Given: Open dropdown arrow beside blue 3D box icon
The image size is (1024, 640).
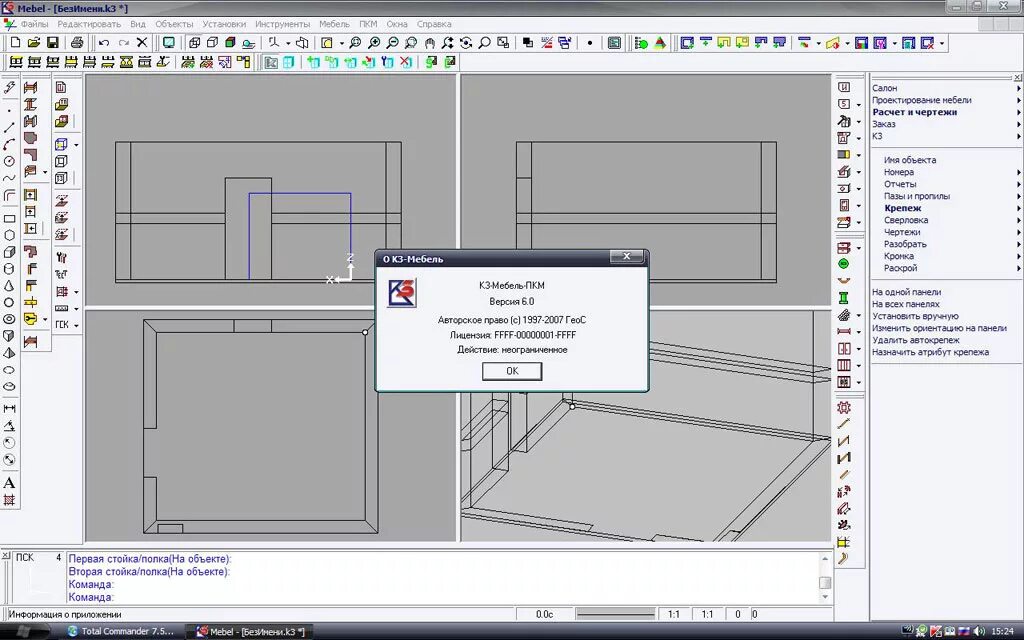Looking at the screenshot, I should (76, 145).
